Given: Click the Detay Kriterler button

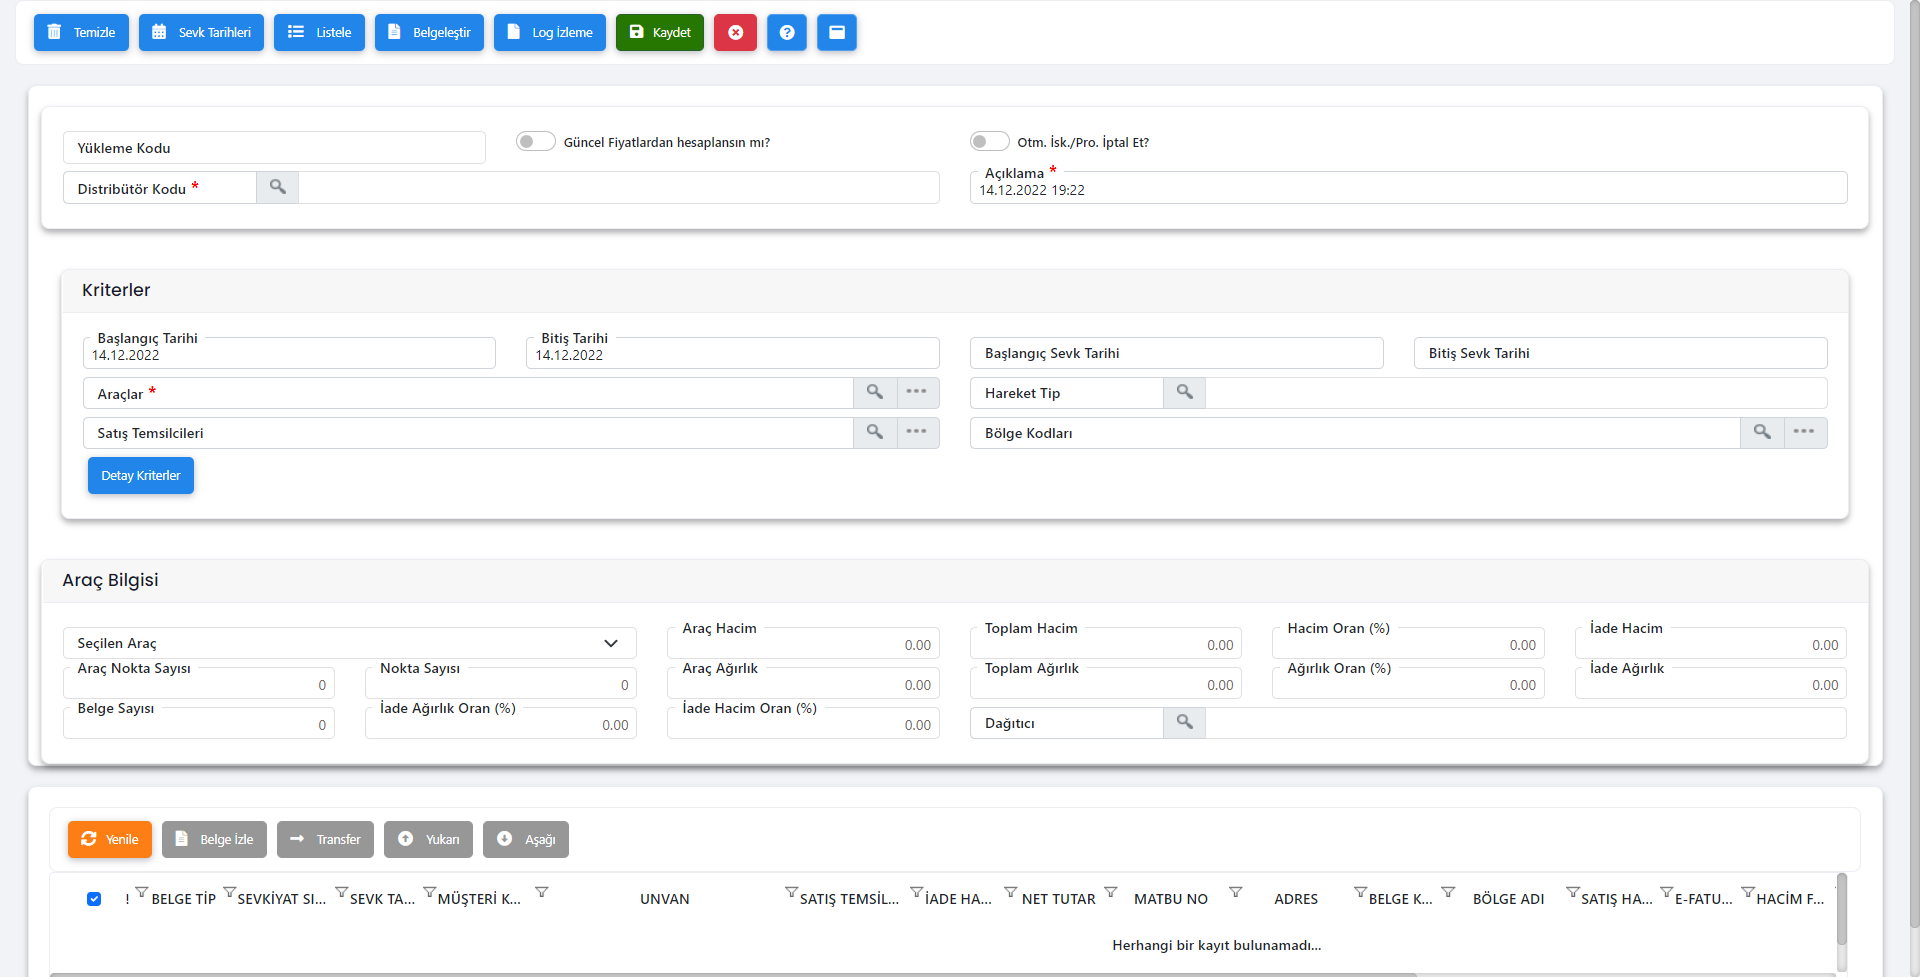Looking at the screenshot, I should pyautogui.click(x=141, y=475).
